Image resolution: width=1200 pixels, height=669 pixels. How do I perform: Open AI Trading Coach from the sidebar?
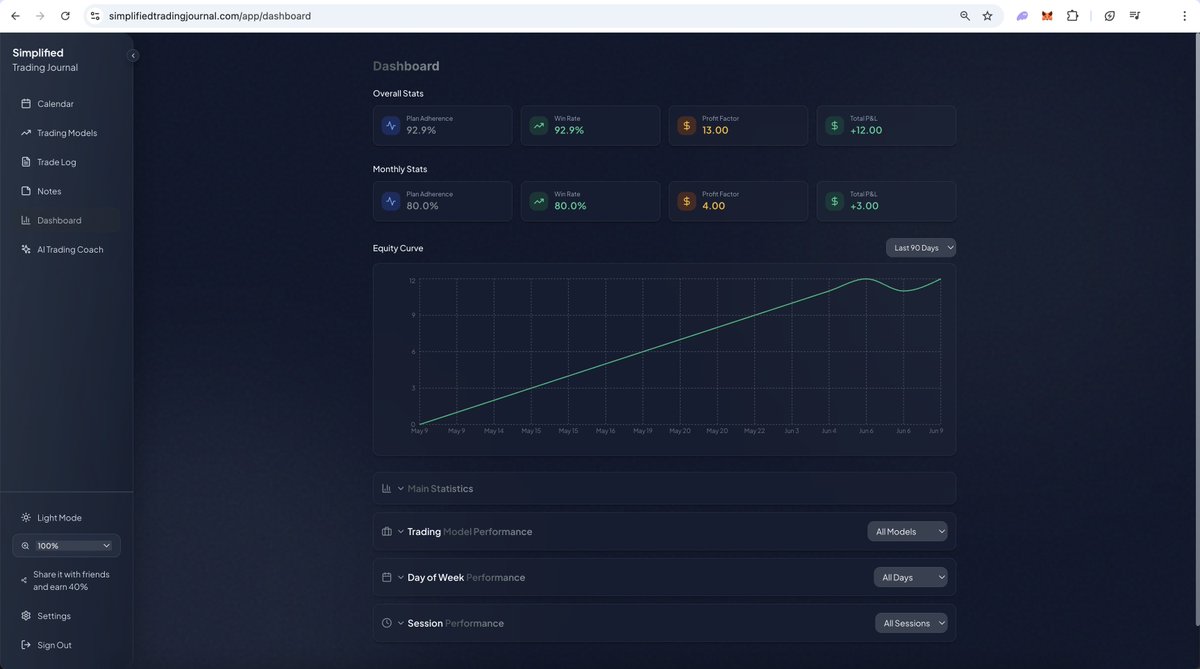click(x=66, y=249)
